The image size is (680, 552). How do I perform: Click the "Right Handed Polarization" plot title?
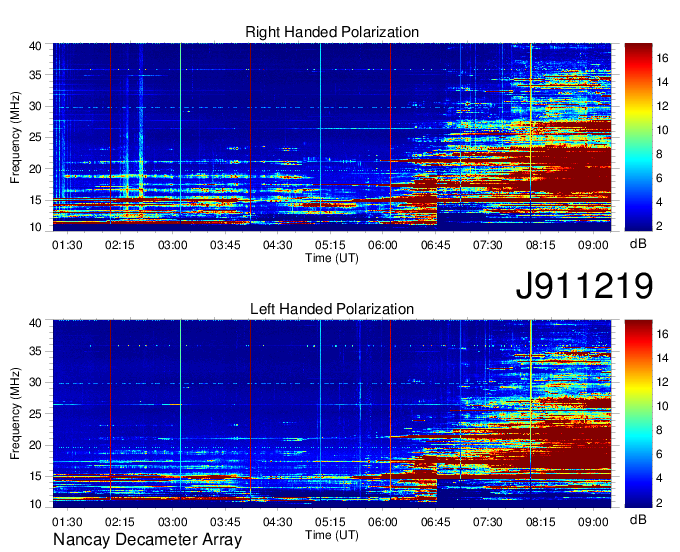pyautogui.click(x=332, y=32)
